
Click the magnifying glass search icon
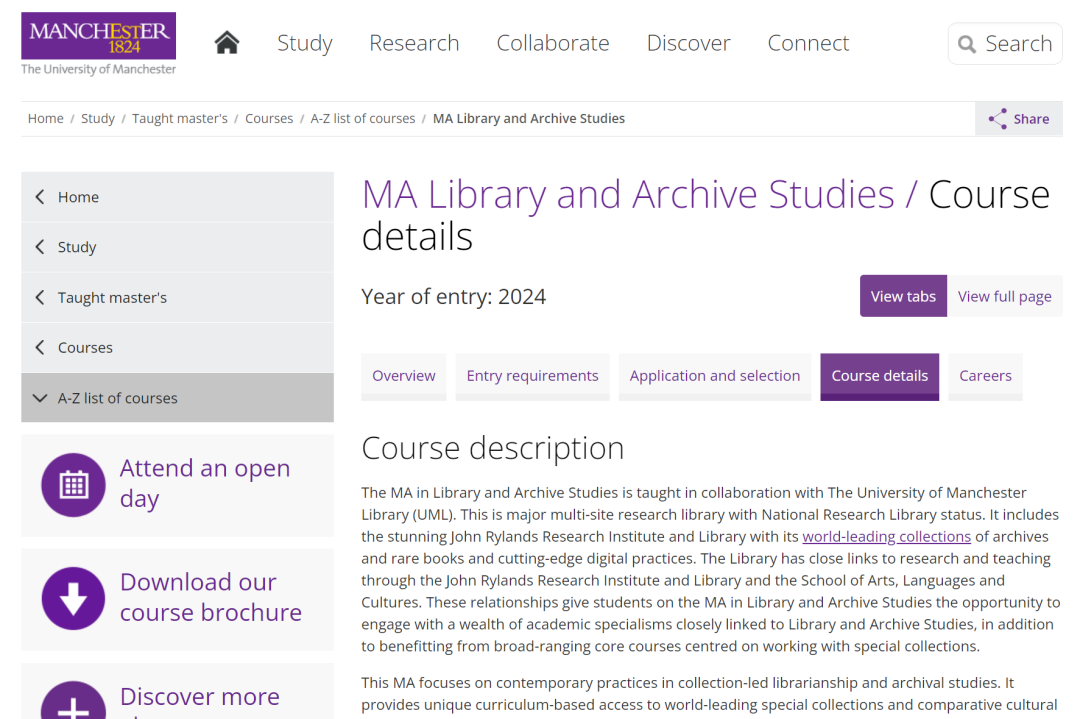[967, 44]
